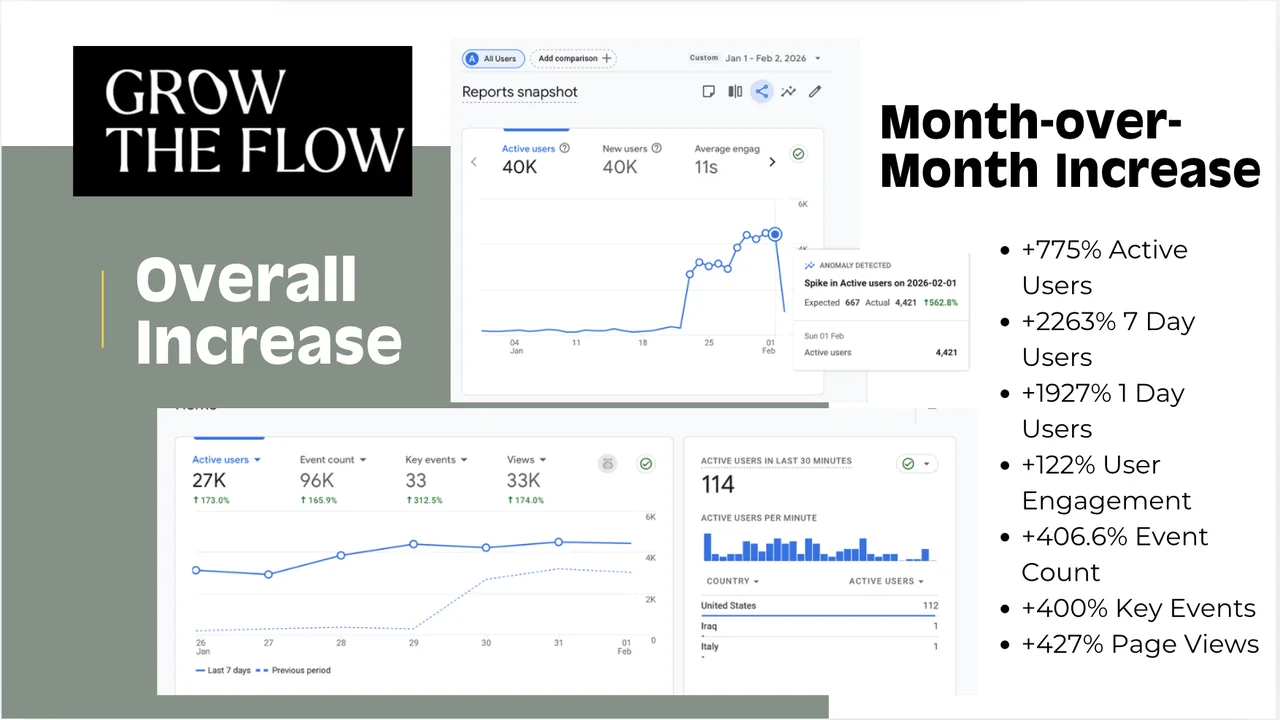Select the Active users 40K metric tab
This screenshot has width=1280, height=720.
point(536,158)
